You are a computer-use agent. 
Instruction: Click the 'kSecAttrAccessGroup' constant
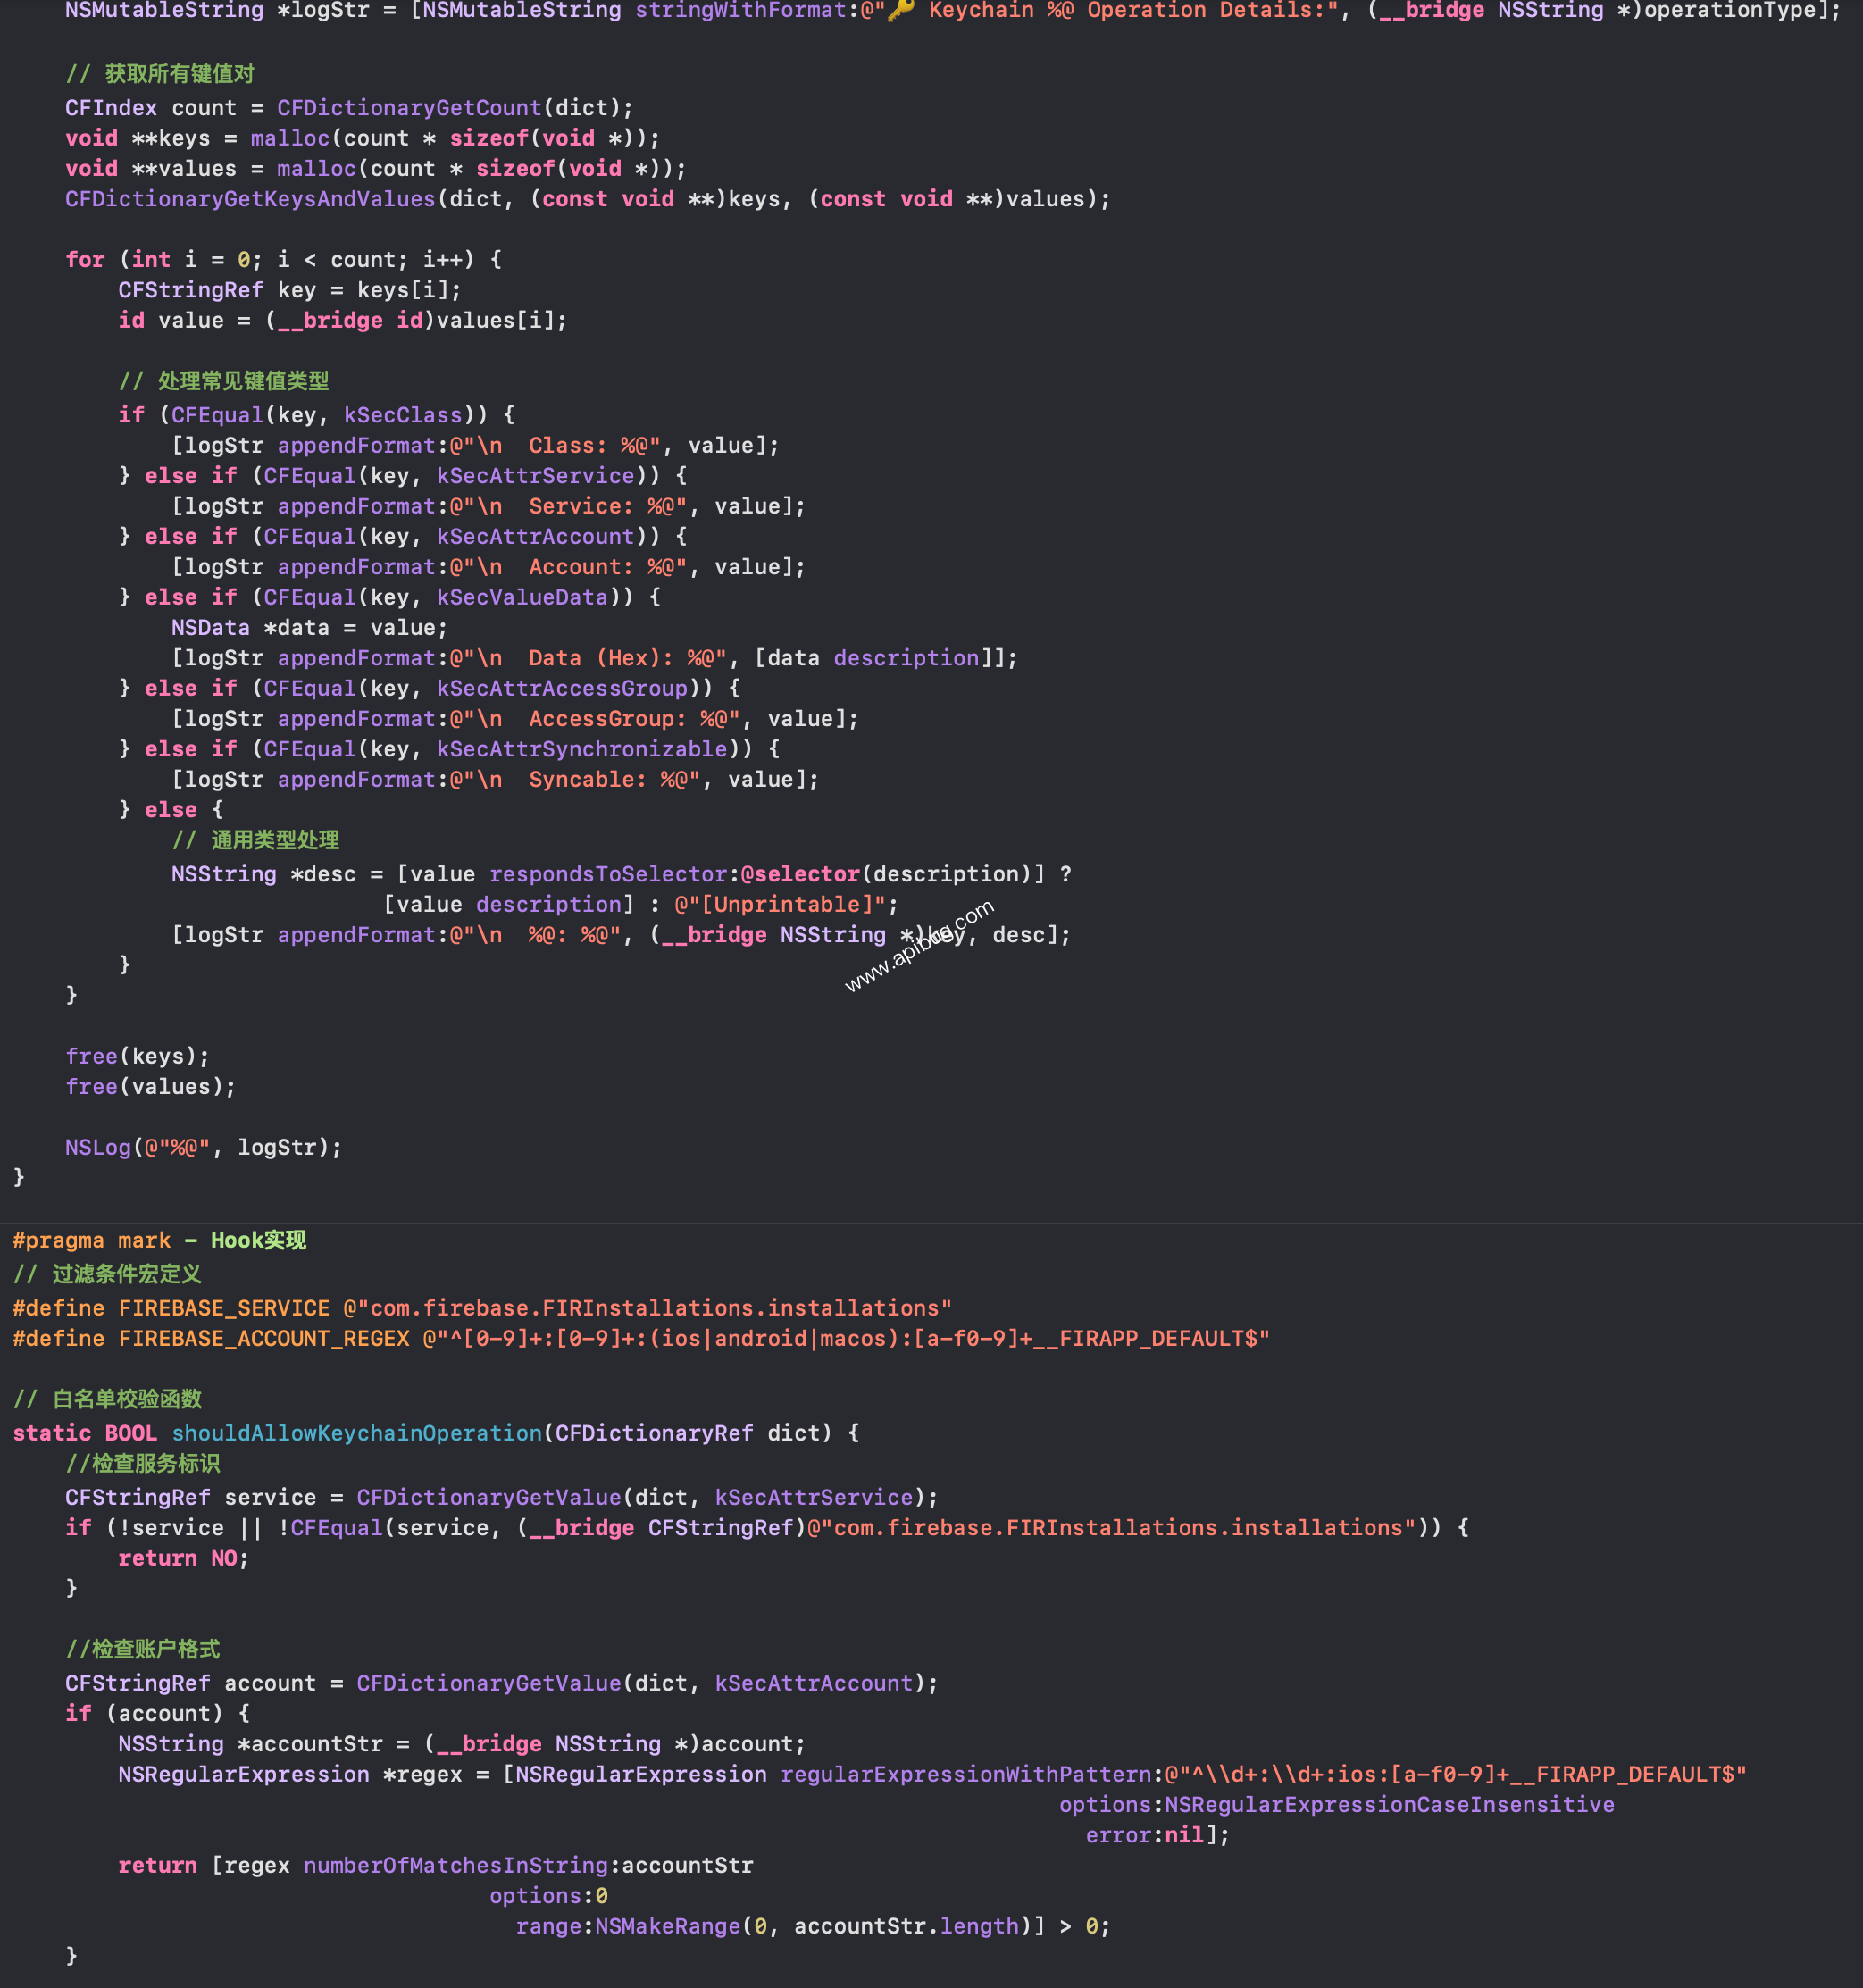(x=562, y=688)
